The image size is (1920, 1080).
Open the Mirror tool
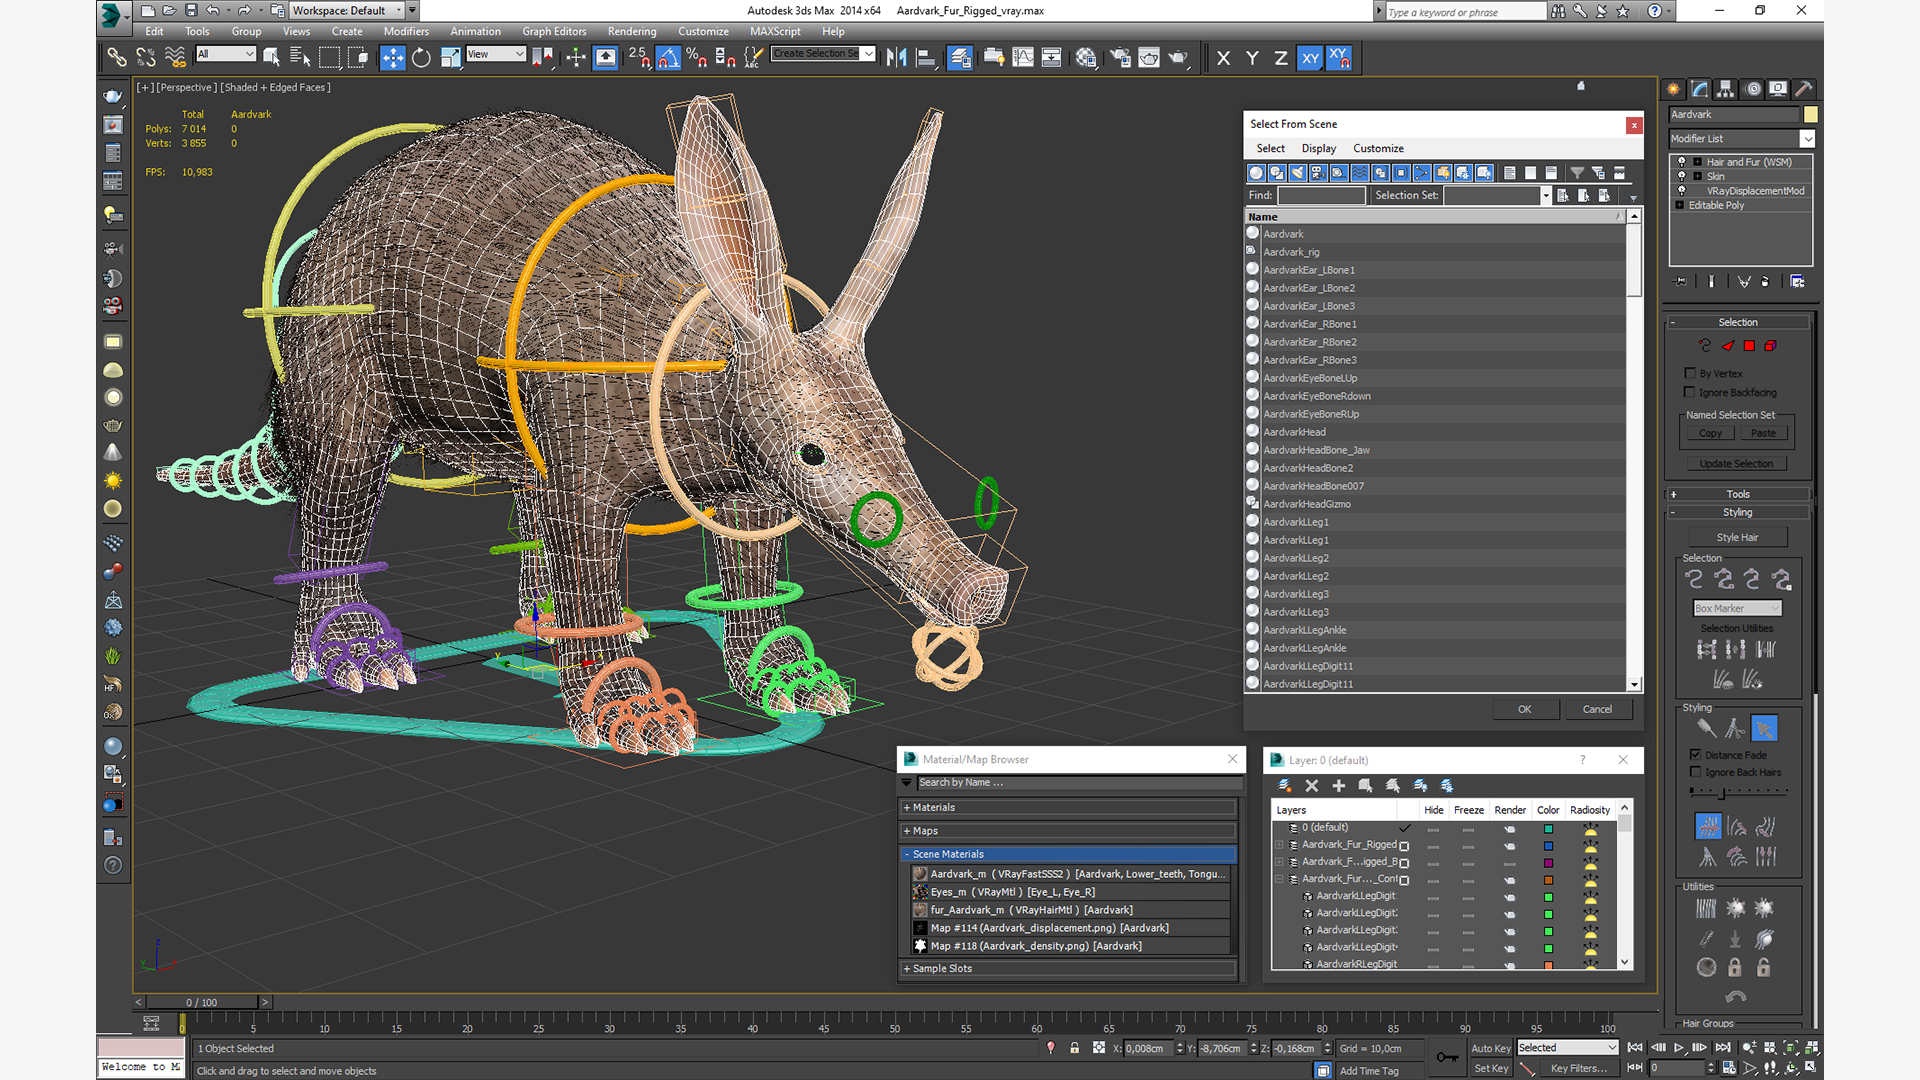point(897,57)
